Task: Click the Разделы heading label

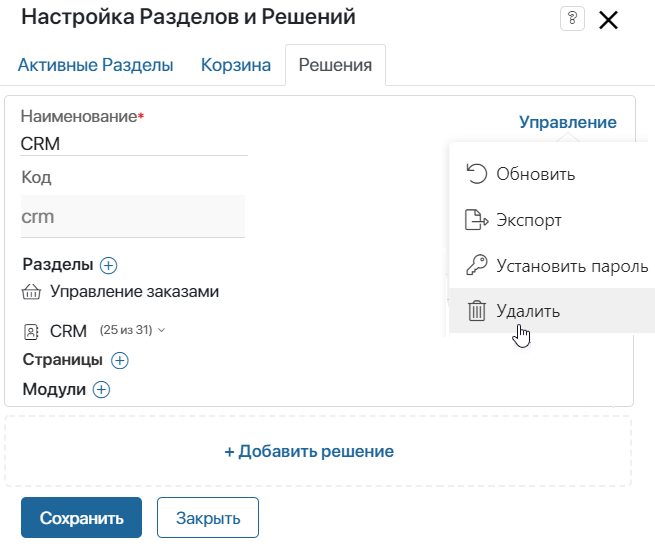Action: (58, 264)
